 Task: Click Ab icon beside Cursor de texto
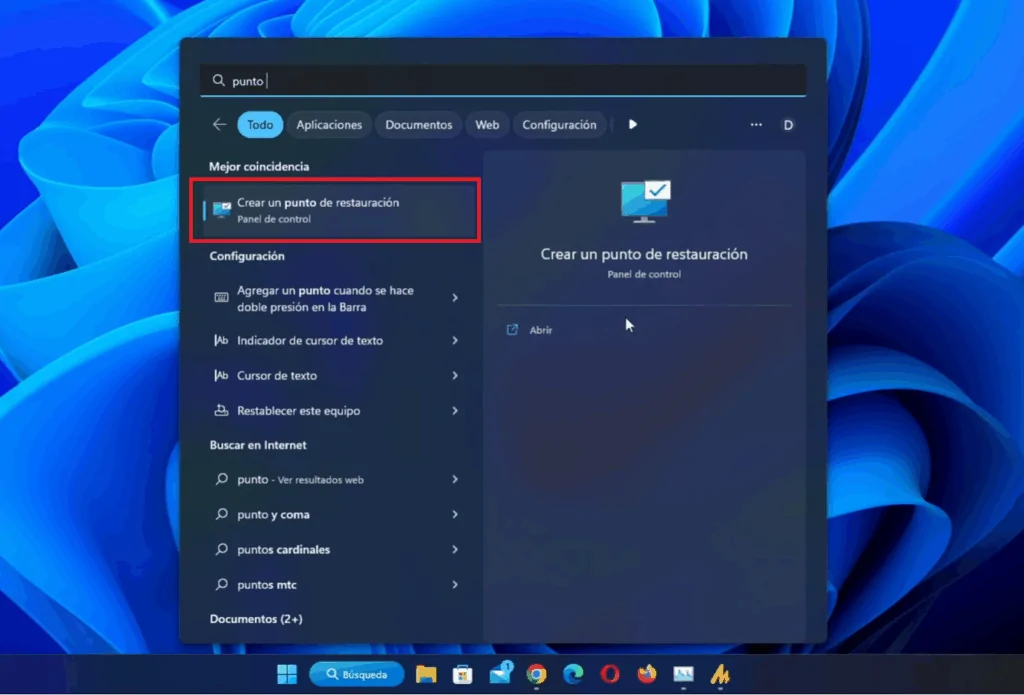click(x=221, y=376)
